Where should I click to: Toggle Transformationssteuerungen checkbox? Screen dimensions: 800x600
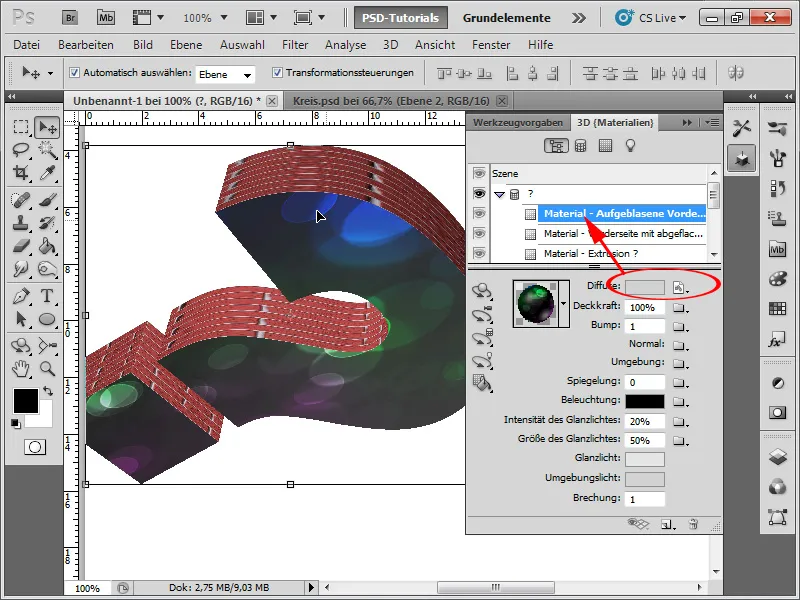point(277,72)
